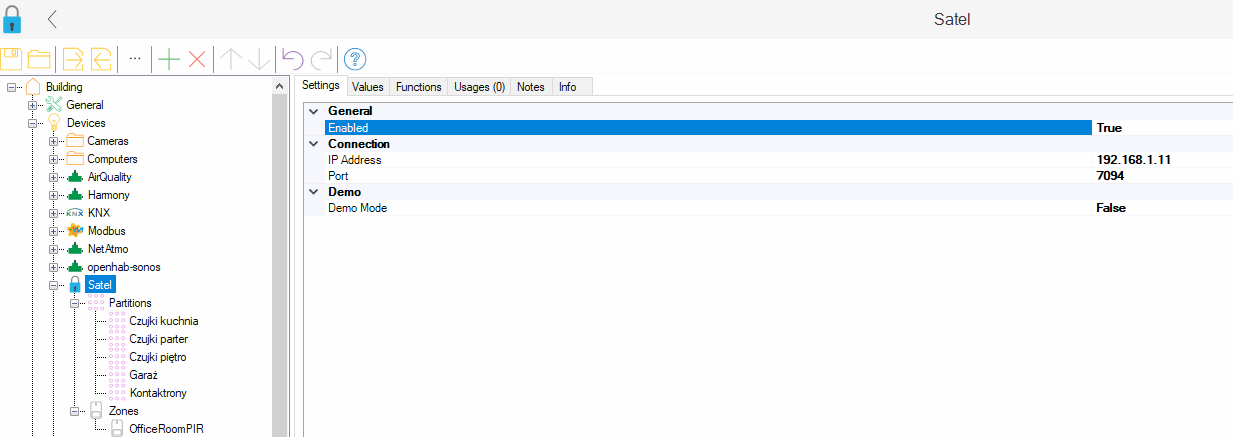Screen dimensions: 1233x437
Task: Open help with the question mark icon
Action: pos(354,59)
